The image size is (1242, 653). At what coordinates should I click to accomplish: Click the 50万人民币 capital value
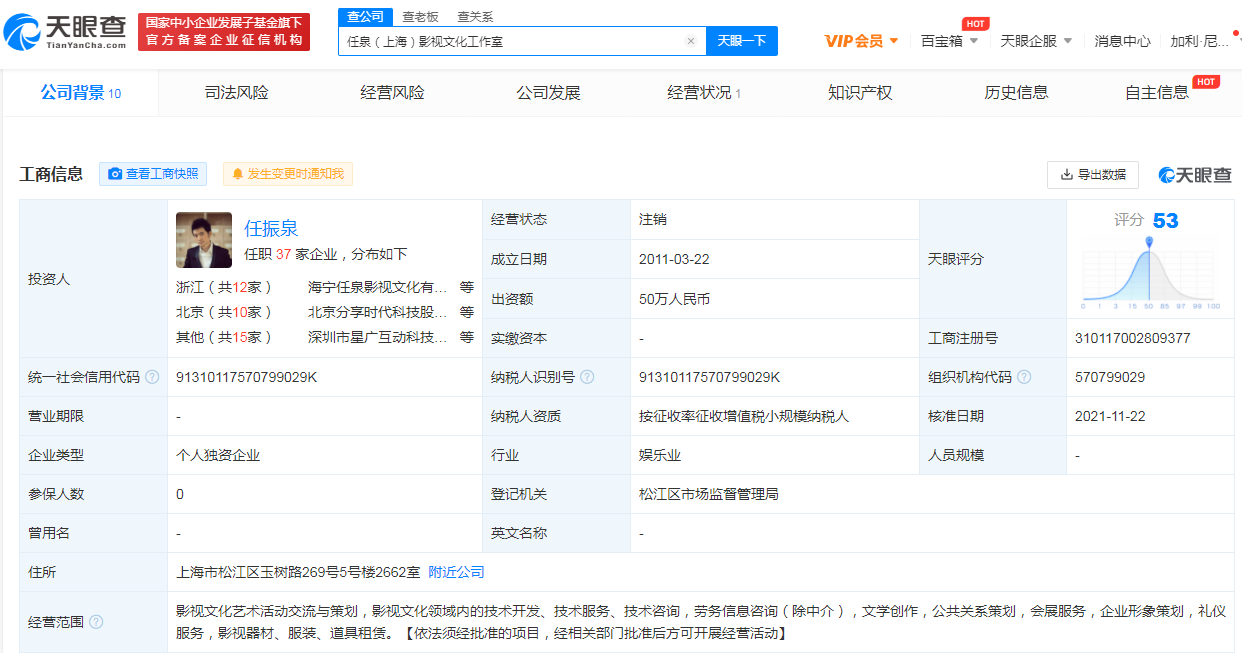tap(674, 298)
